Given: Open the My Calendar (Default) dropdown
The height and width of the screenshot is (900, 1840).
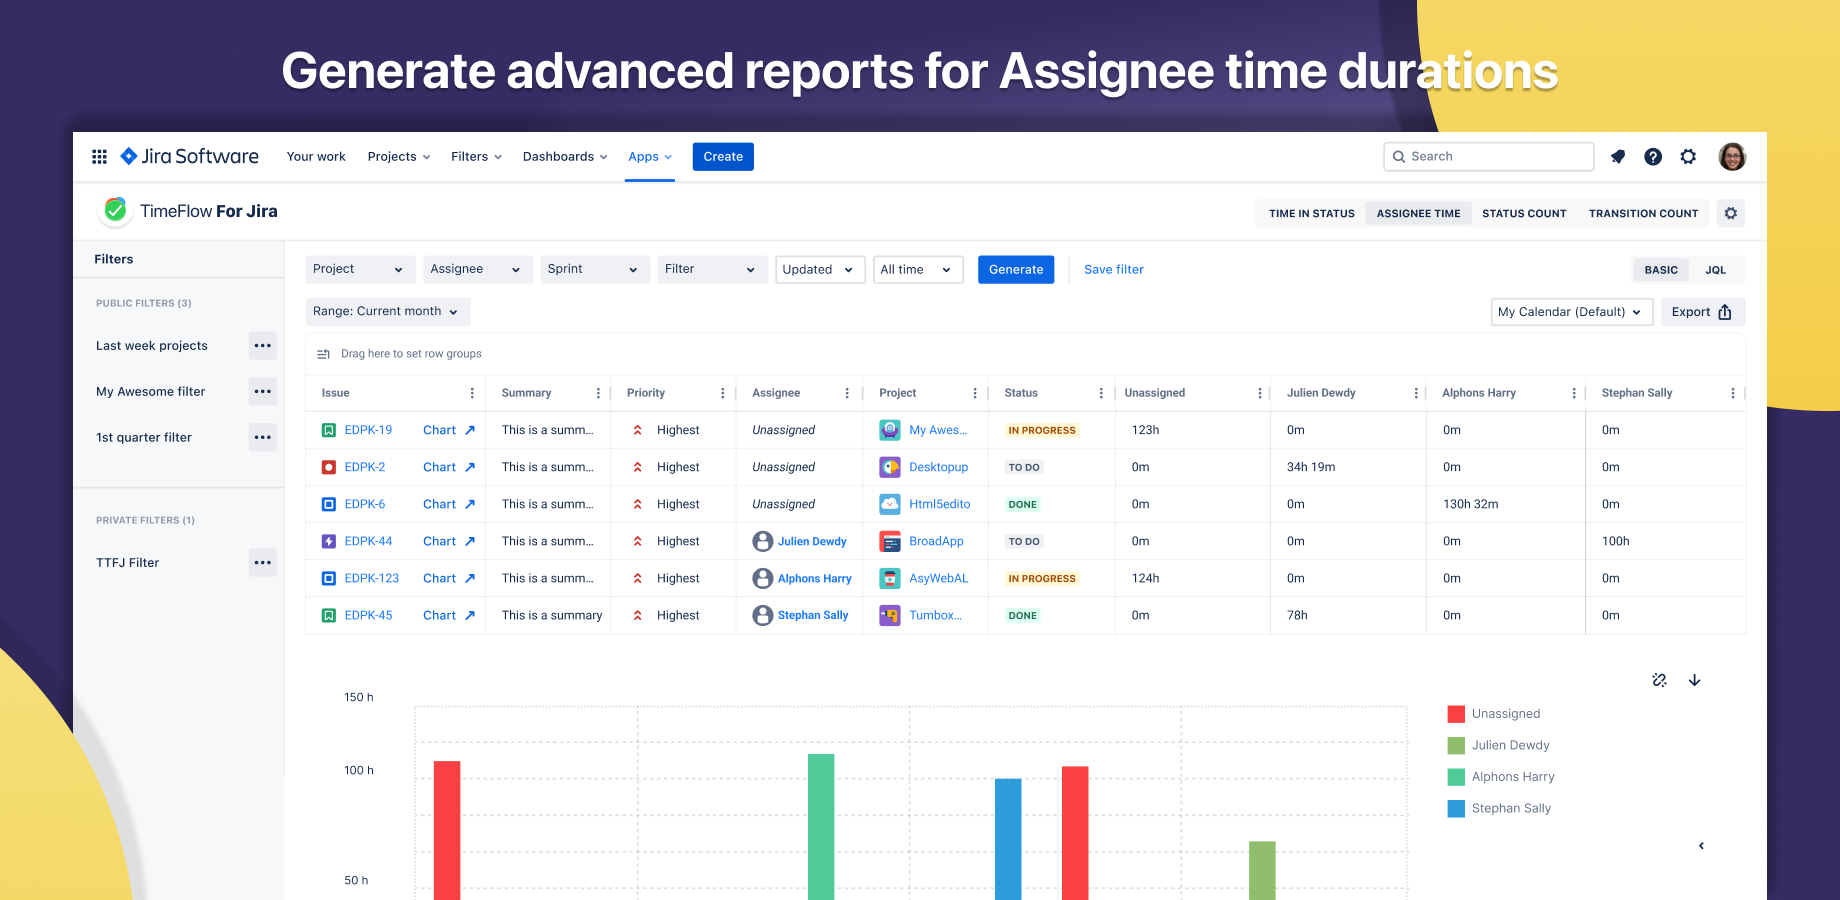Looking at the screenshot, I should 1571,312.
